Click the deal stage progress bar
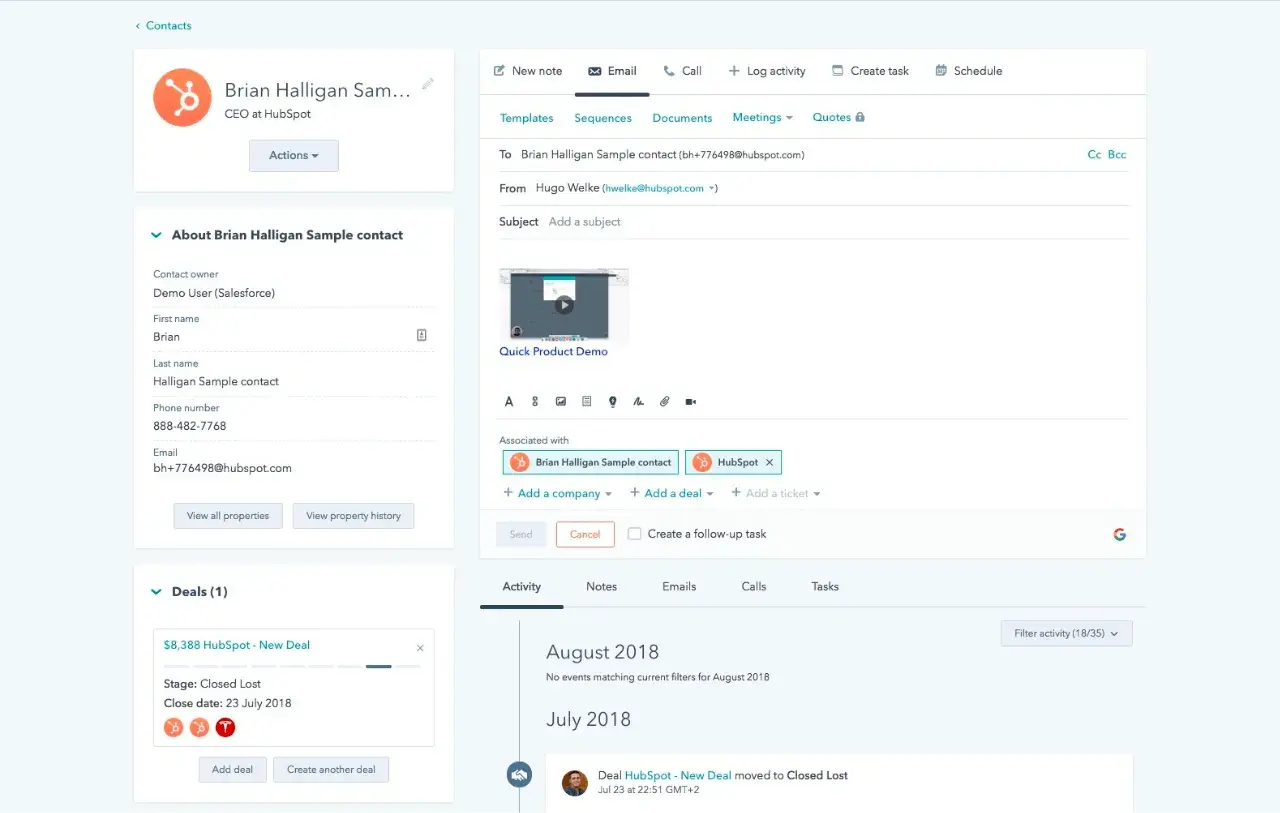 pyautogui.click(x=292, y=666)
